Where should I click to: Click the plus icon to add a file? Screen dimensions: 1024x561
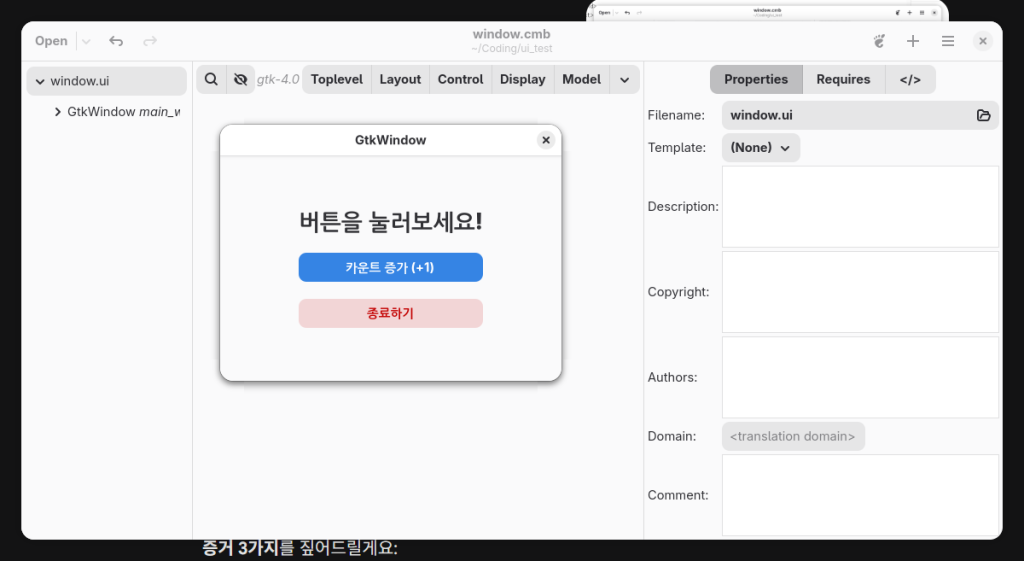913,41
